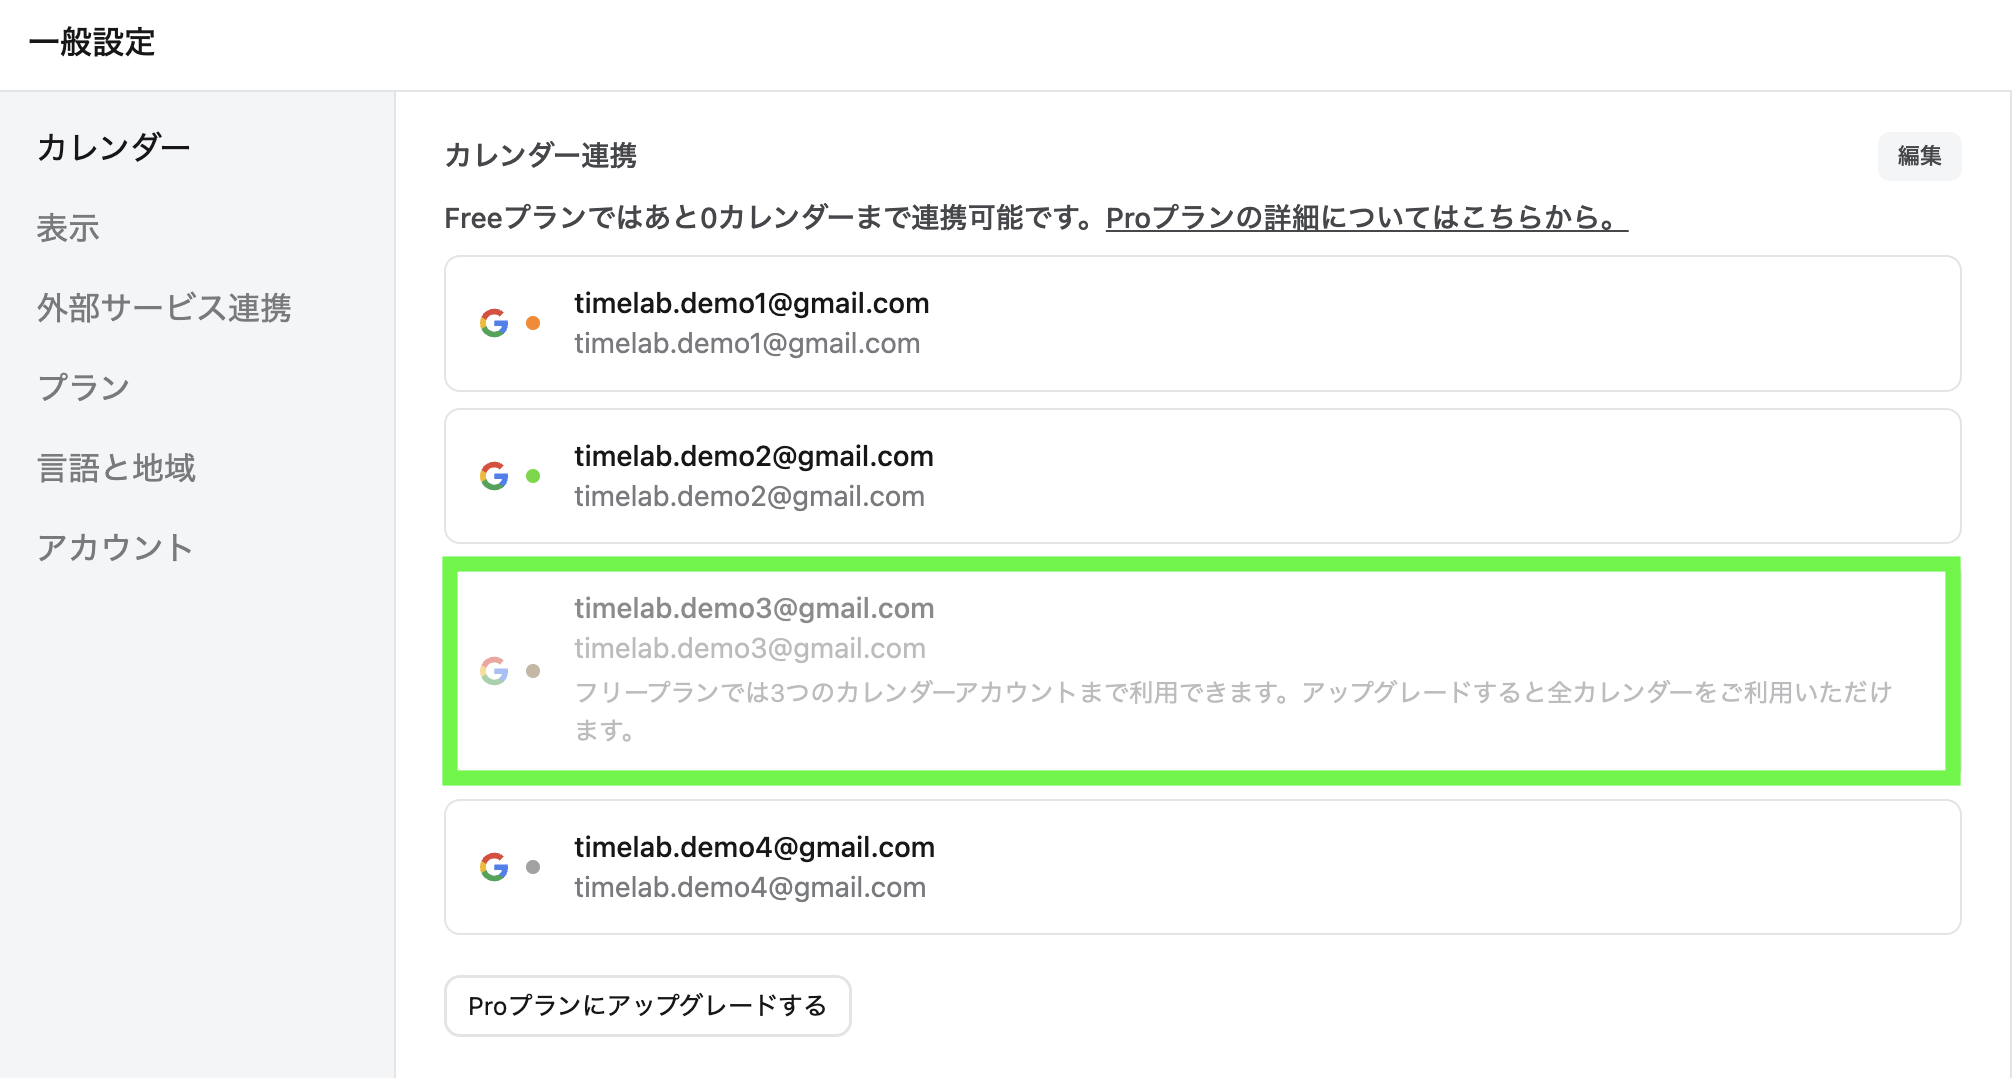The height and width of the screenshot is (1078, 2012).
Task: Click the 編集 button
Action: click(1919, 156)
